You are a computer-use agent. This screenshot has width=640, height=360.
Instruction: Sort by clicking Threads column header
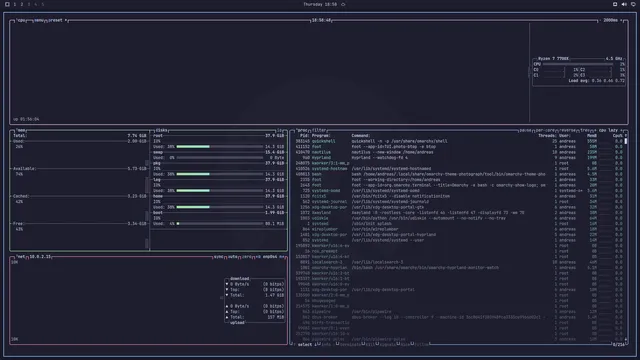tap(547, 136)
